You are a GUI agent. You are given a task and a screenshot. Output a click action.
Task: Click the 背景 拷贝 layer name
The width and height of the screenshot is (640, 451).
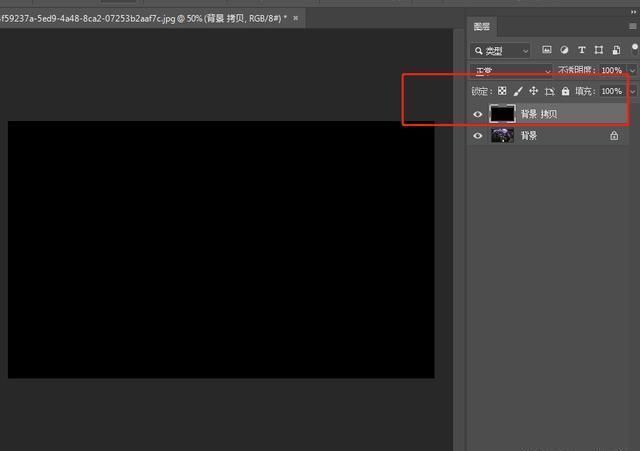click(539, 114)
